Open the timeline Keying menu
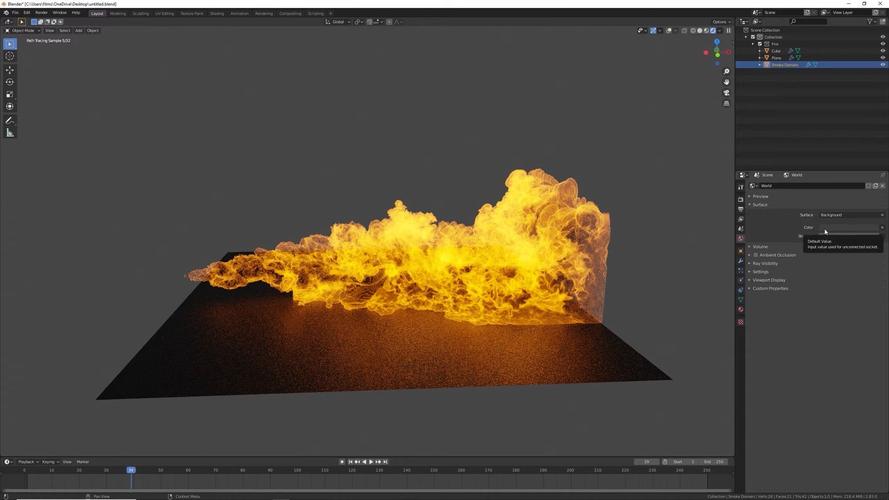The height and width of the screenshot is (500, 889). (x=49, y=462)
